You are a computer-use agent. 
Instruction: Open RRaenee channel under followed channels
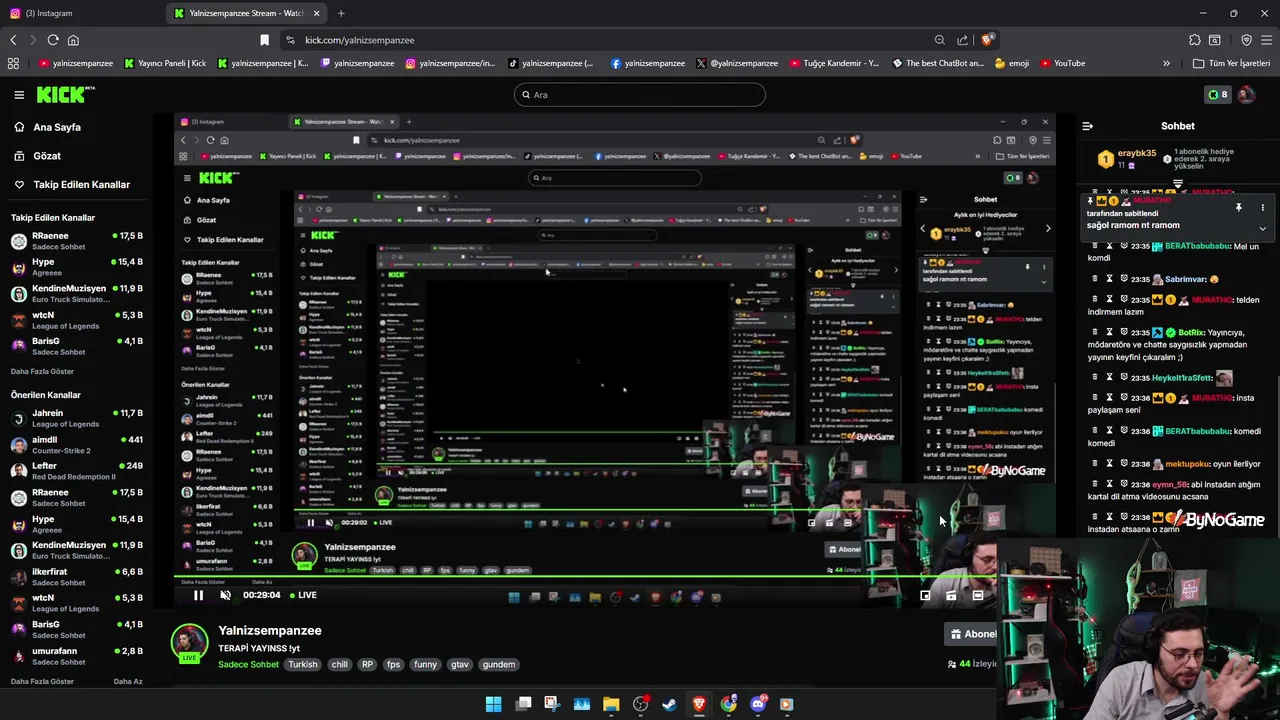coord(76,241)
